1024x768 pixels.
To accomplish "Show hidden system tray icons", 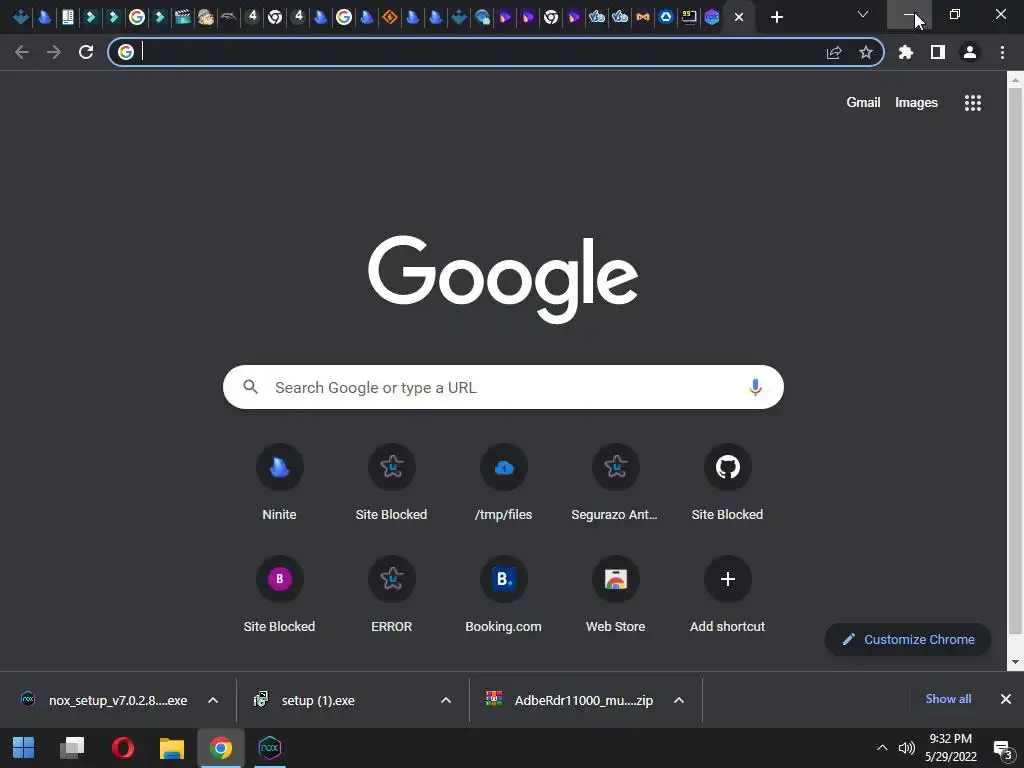I will tap(882, 748).
